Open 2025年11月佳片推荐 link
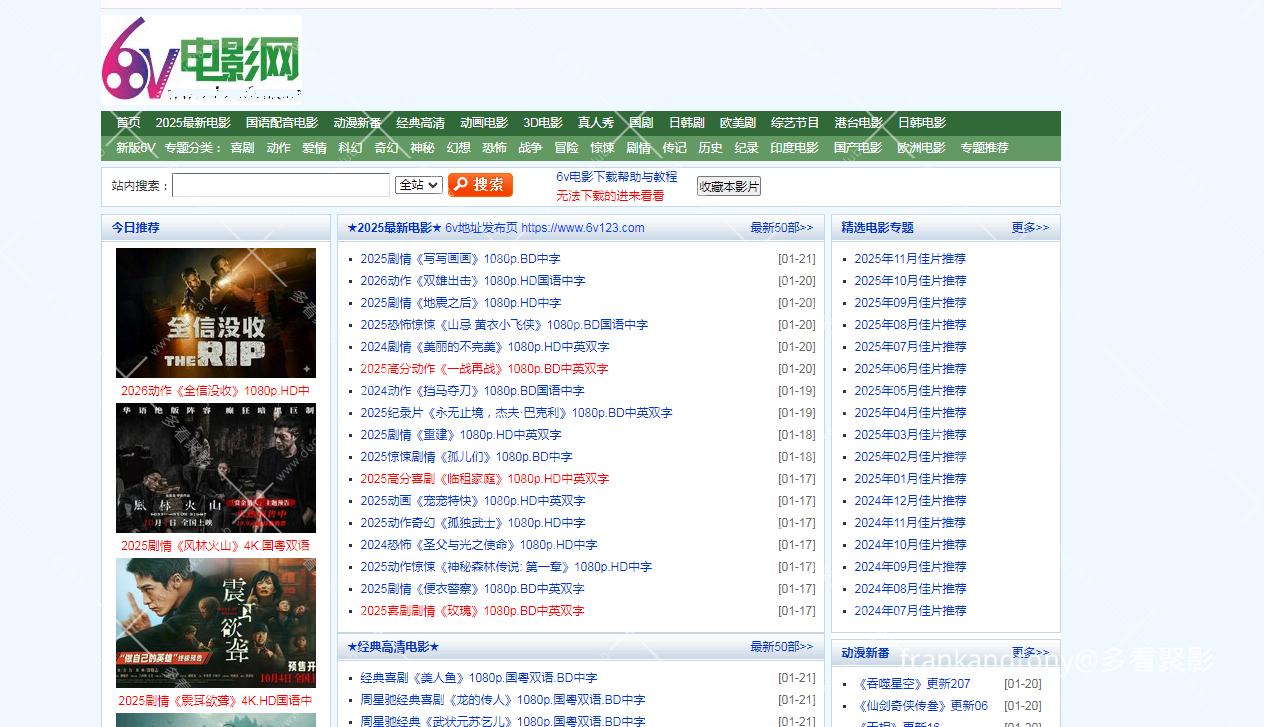 pos(910,259)
